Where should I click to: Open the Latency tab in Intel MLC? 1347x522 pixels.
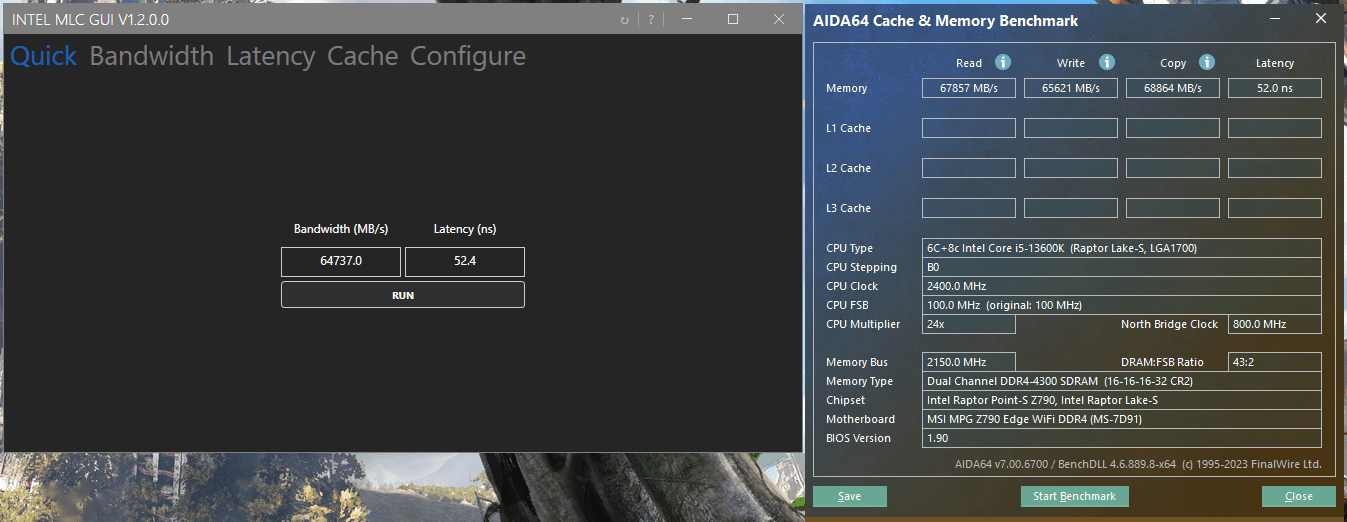click(271, 56)
